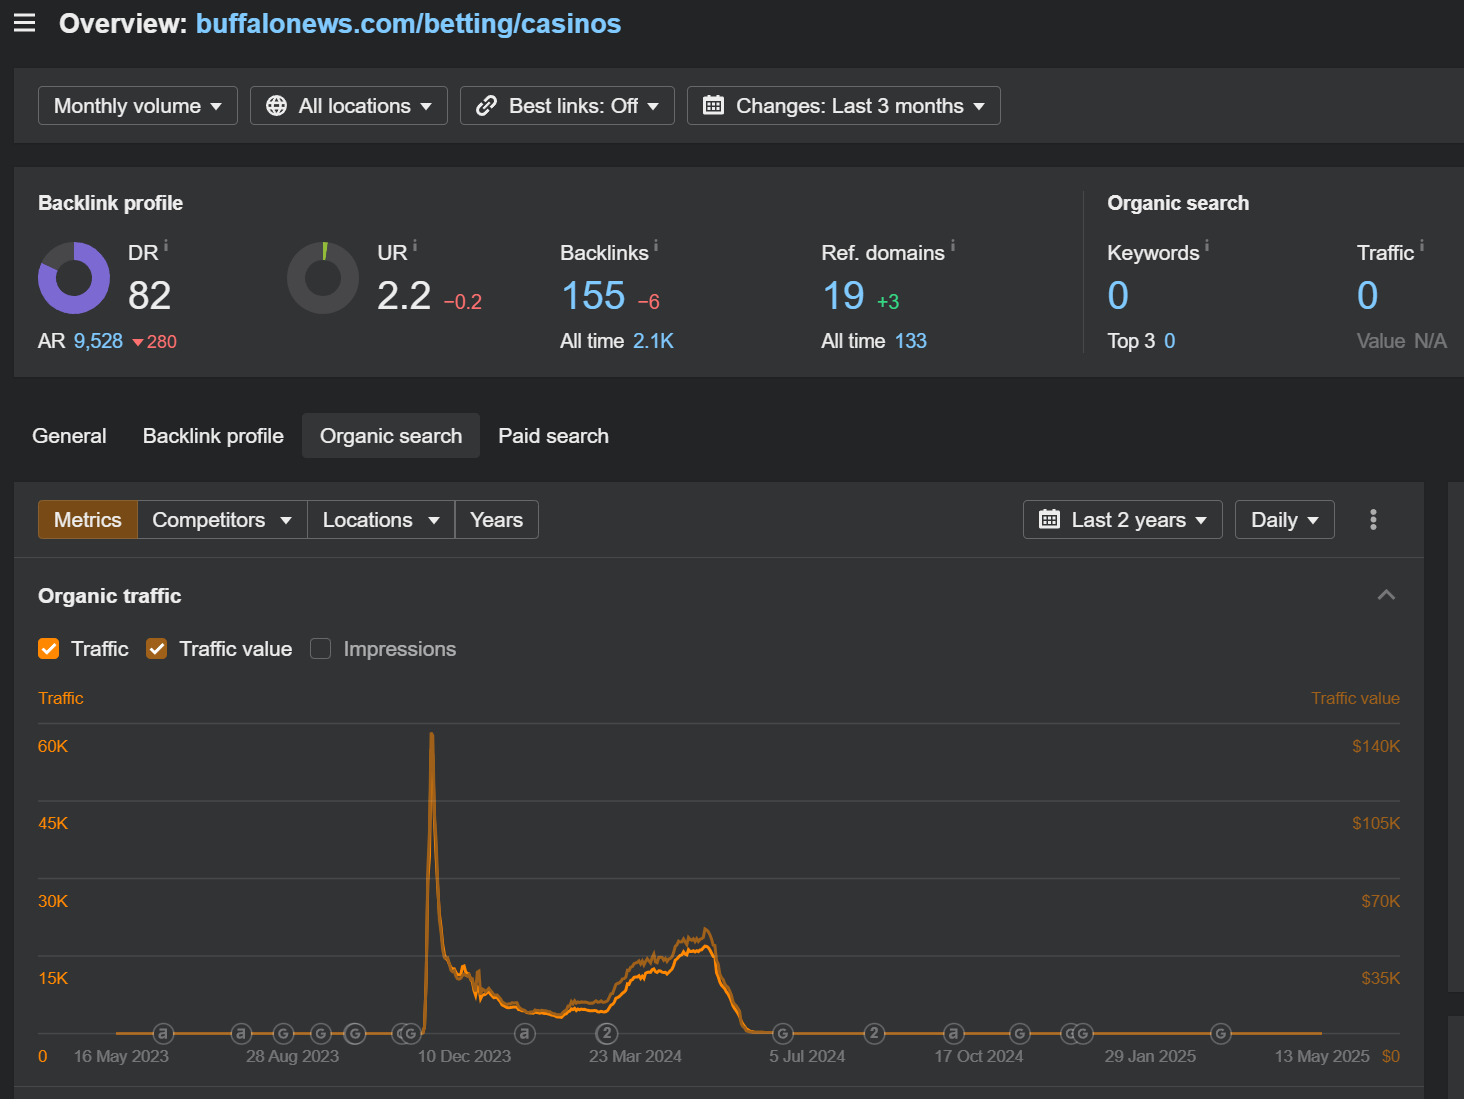Switch to the General tab
The height and width of the screenshot is (1099, 1464).
[x=69, y=436]
